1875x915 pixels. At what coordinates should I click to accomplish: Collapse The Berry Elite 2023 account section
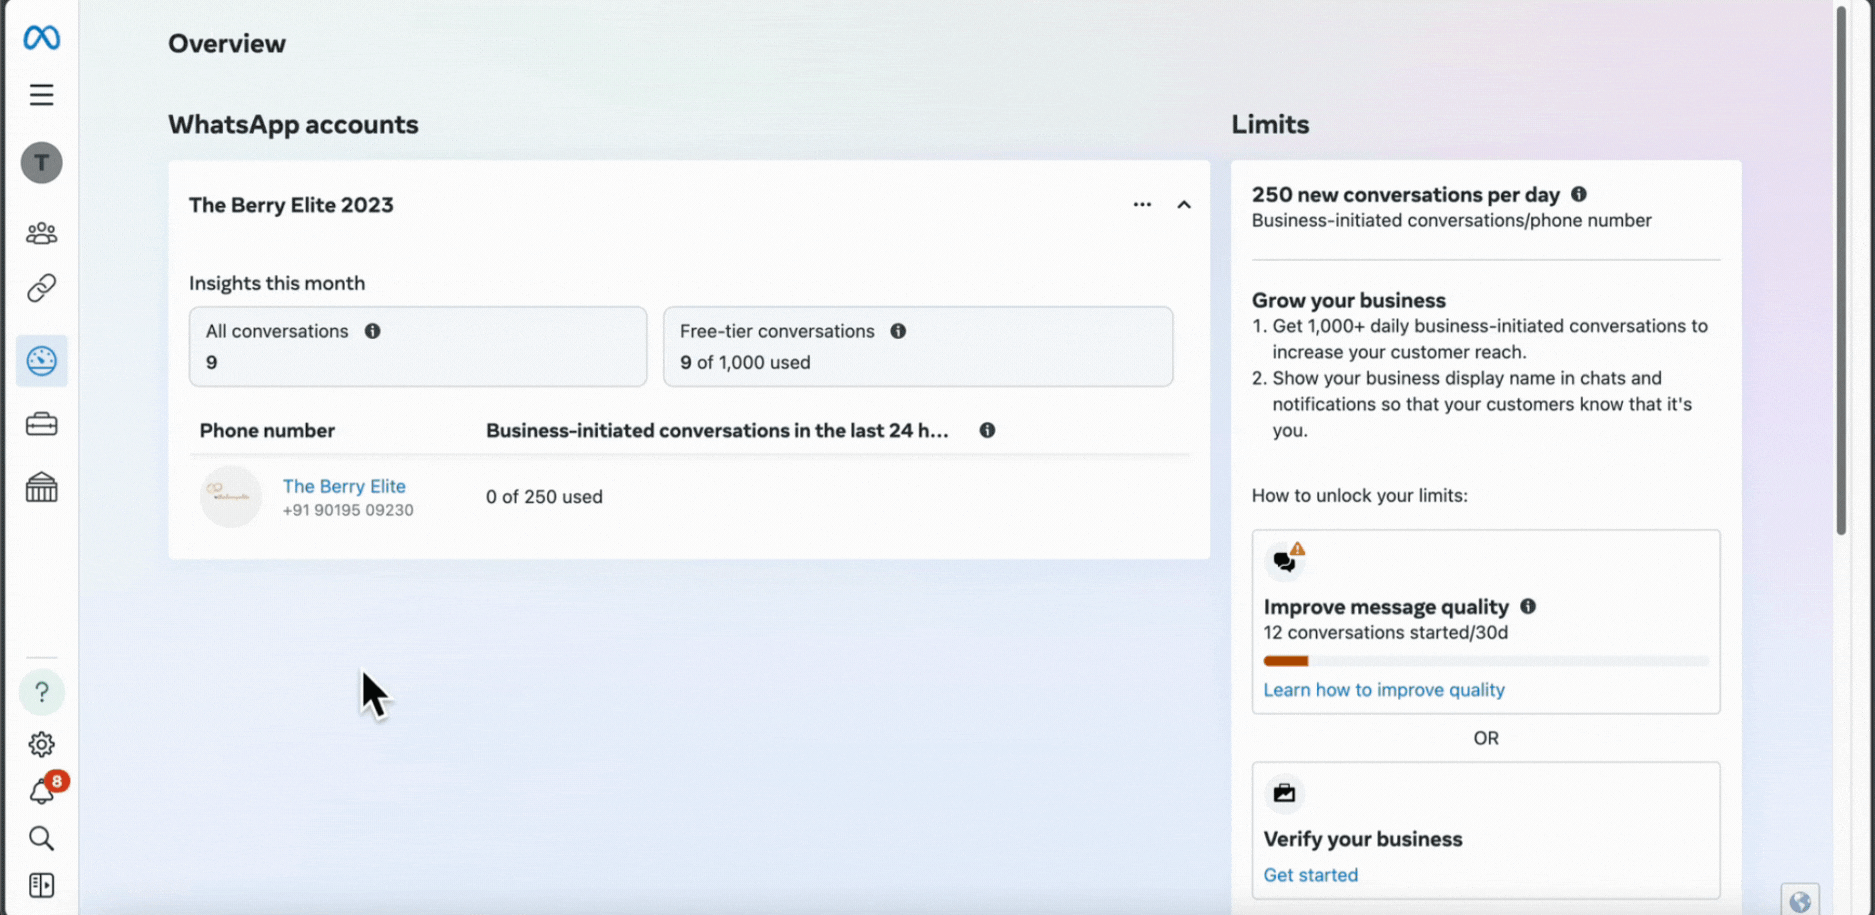[1184, 204]
